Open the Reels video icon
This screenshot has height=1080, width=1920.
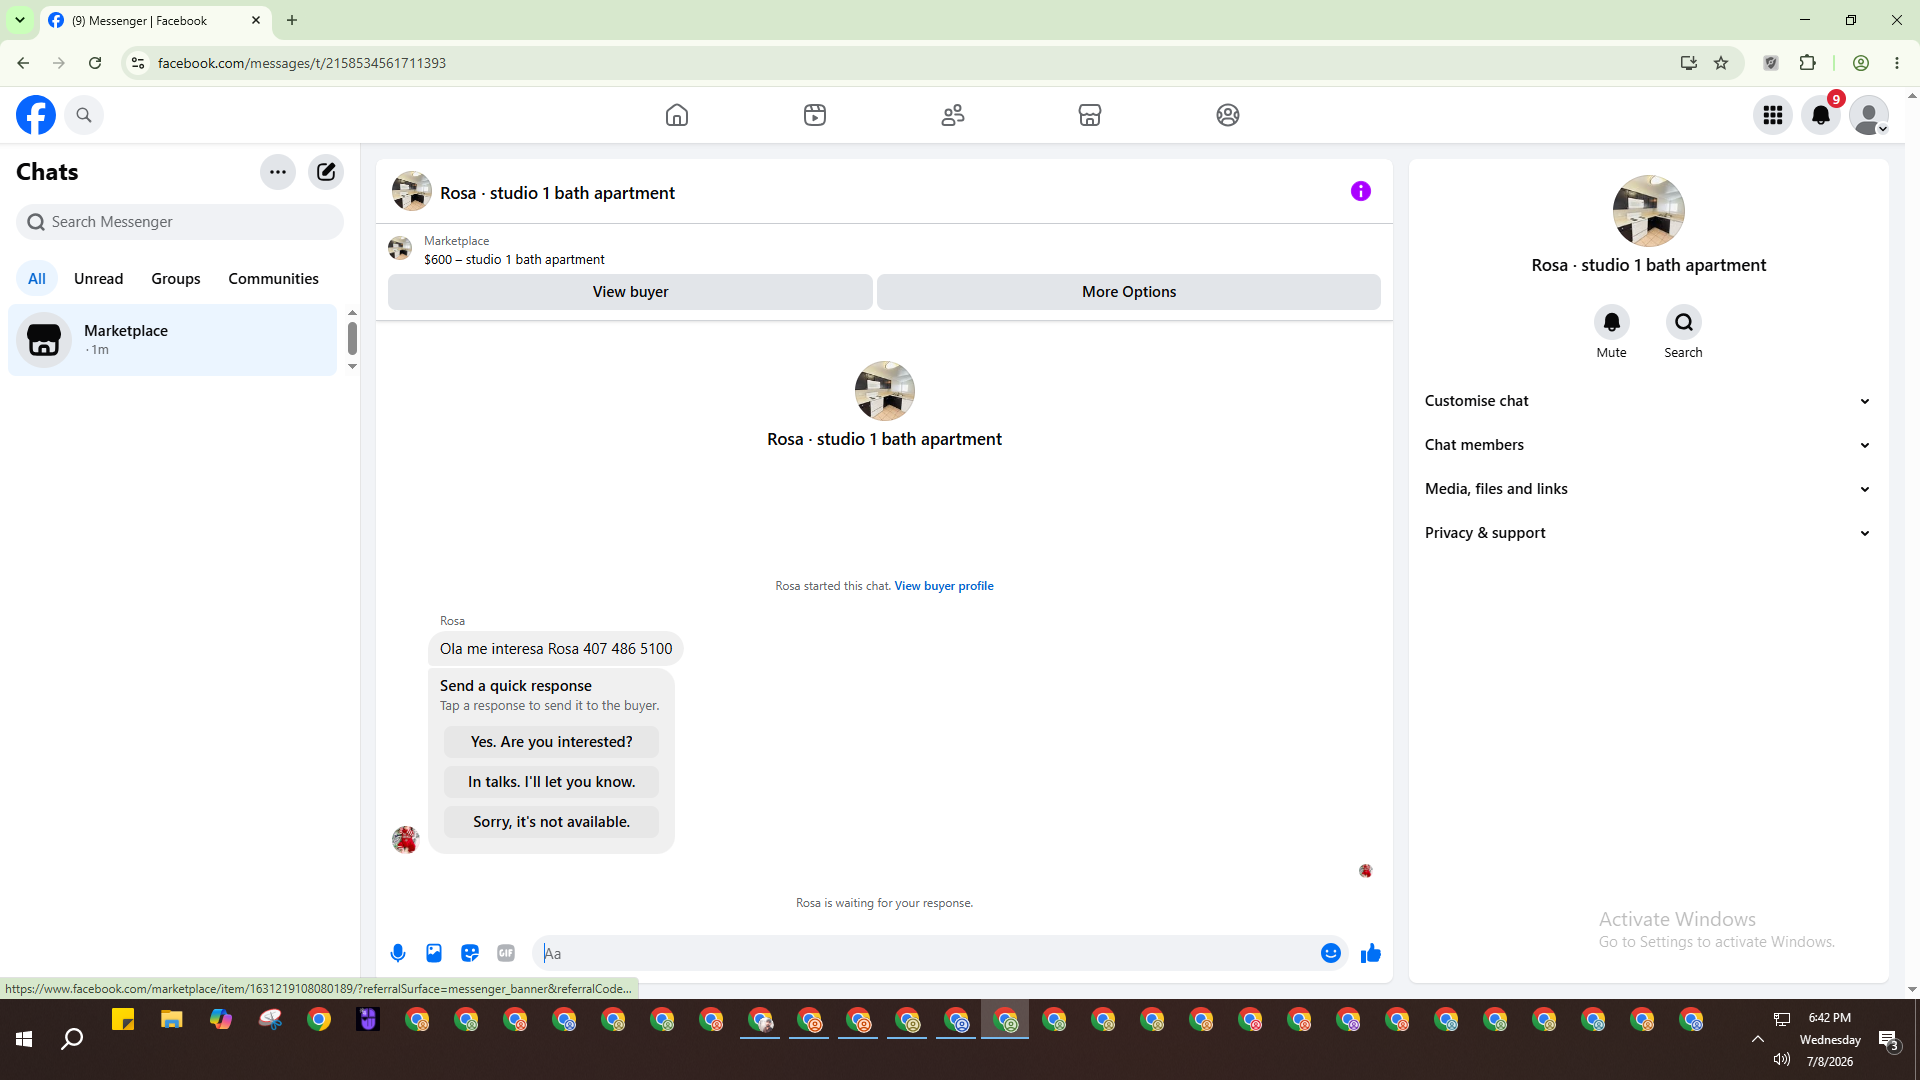coord(815,115)
